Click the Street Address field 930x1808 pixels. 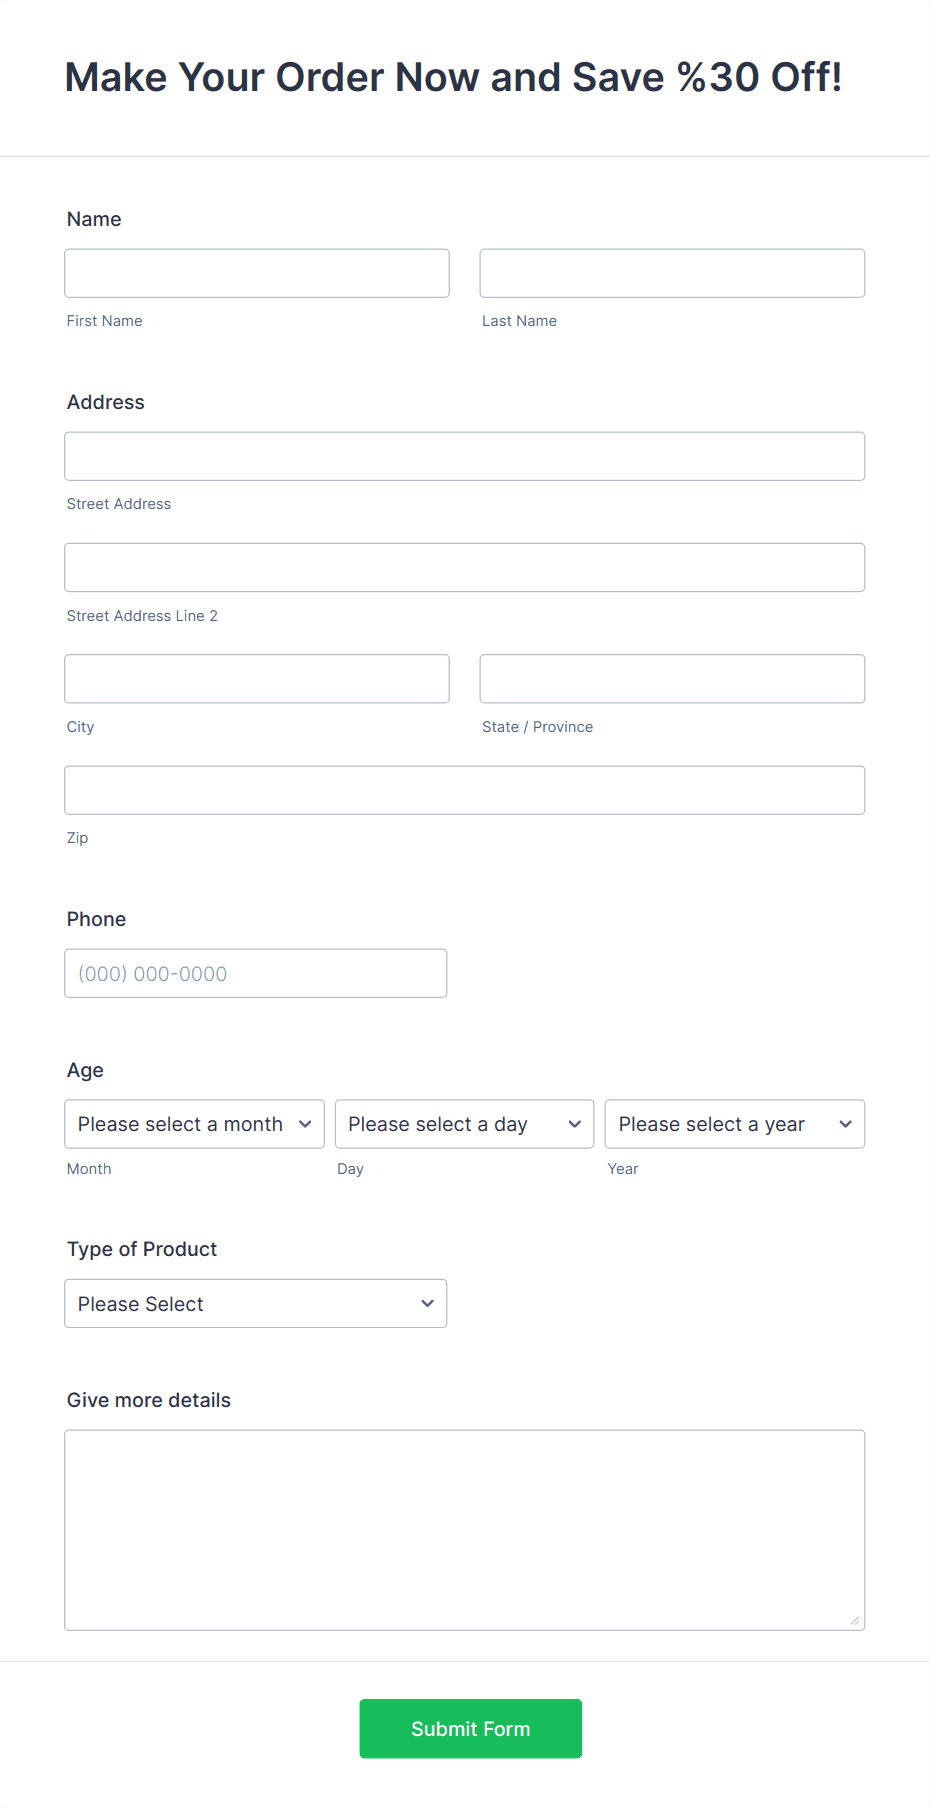coord(464,455)
